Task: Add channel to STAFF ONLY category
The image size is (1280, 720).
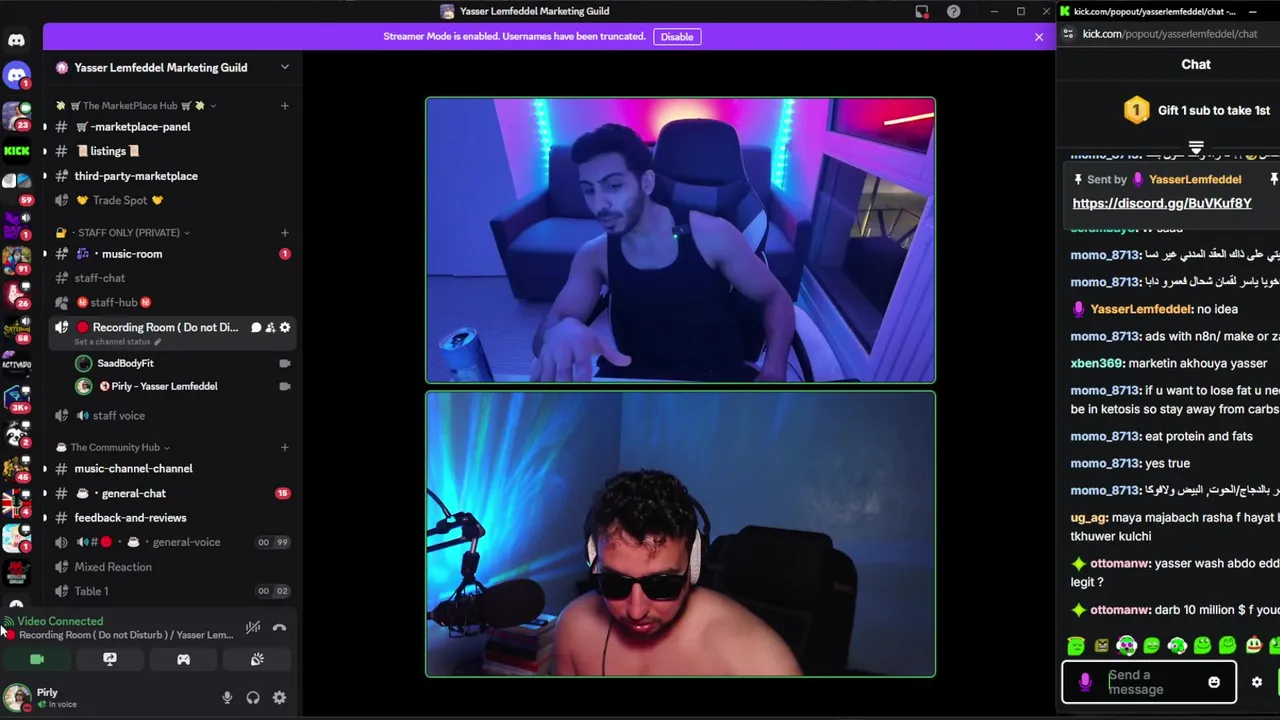Action: click(284, 232)
